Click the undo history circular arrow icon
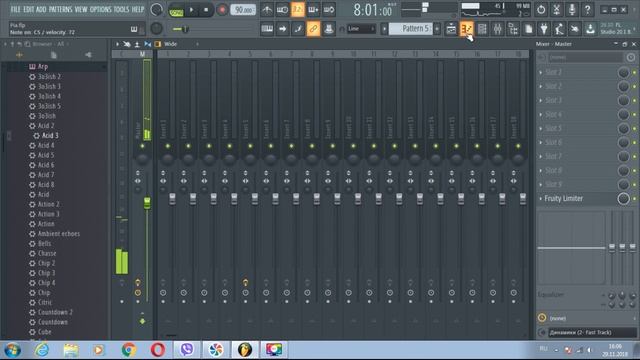Viewport: 640px width, 360px height. [541, 10]
